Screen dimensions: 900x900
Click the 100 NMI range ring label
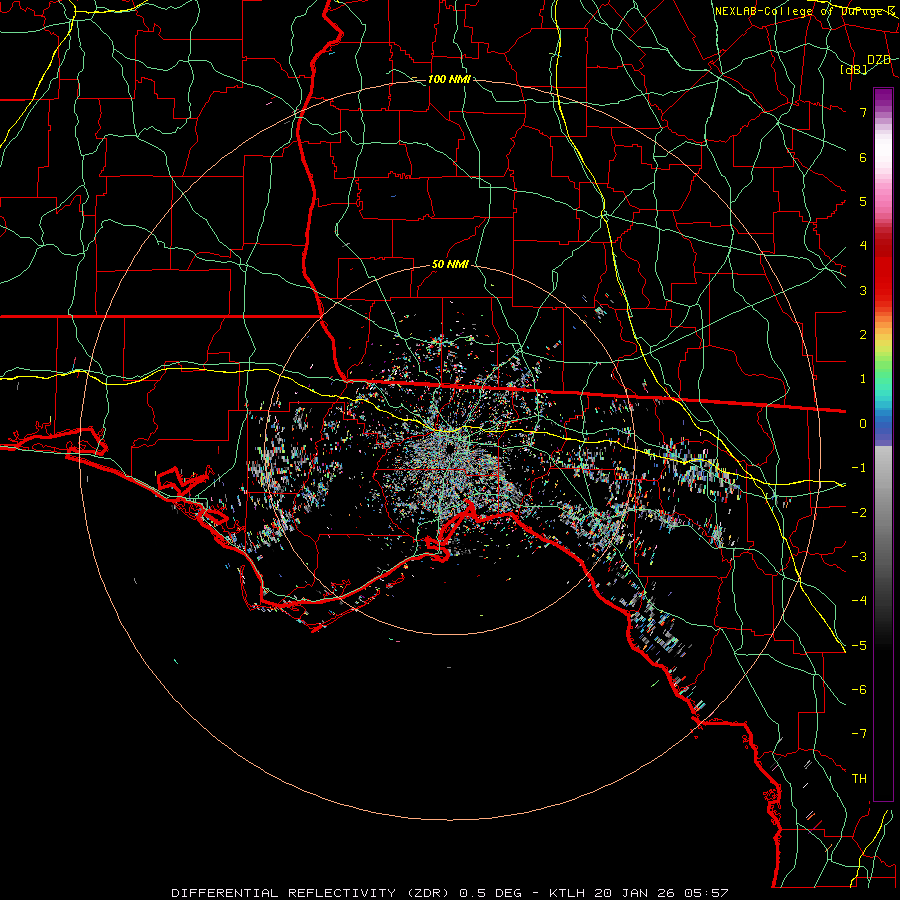449,79
